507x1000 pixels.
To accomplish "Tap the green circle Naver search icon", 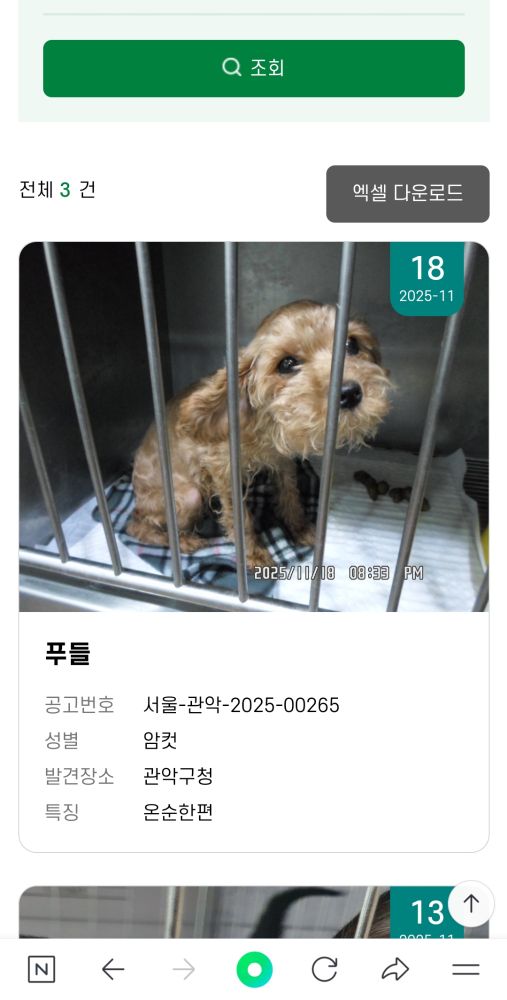I will coord(254,970).
